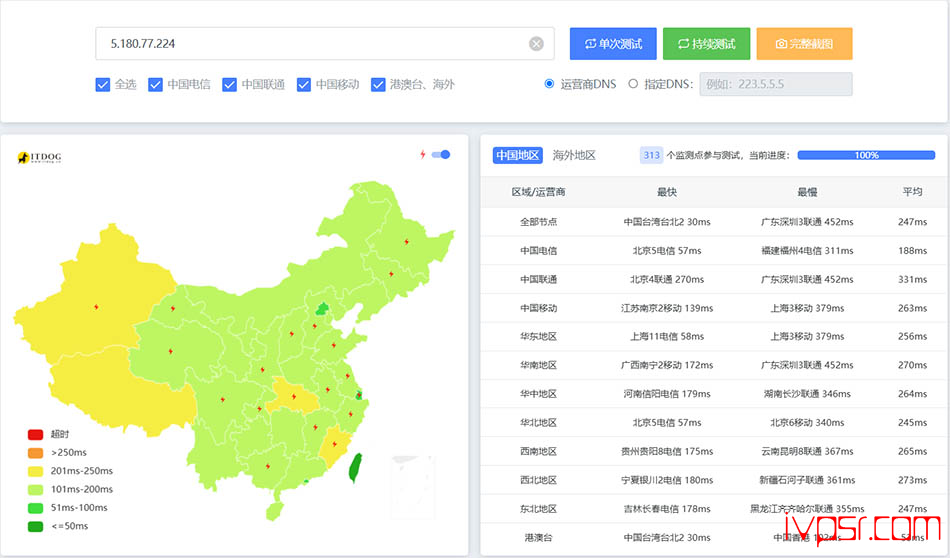This screenshot has width=950, height=558.
Task: Select the 中国电信 table row label
Action: 538,251
